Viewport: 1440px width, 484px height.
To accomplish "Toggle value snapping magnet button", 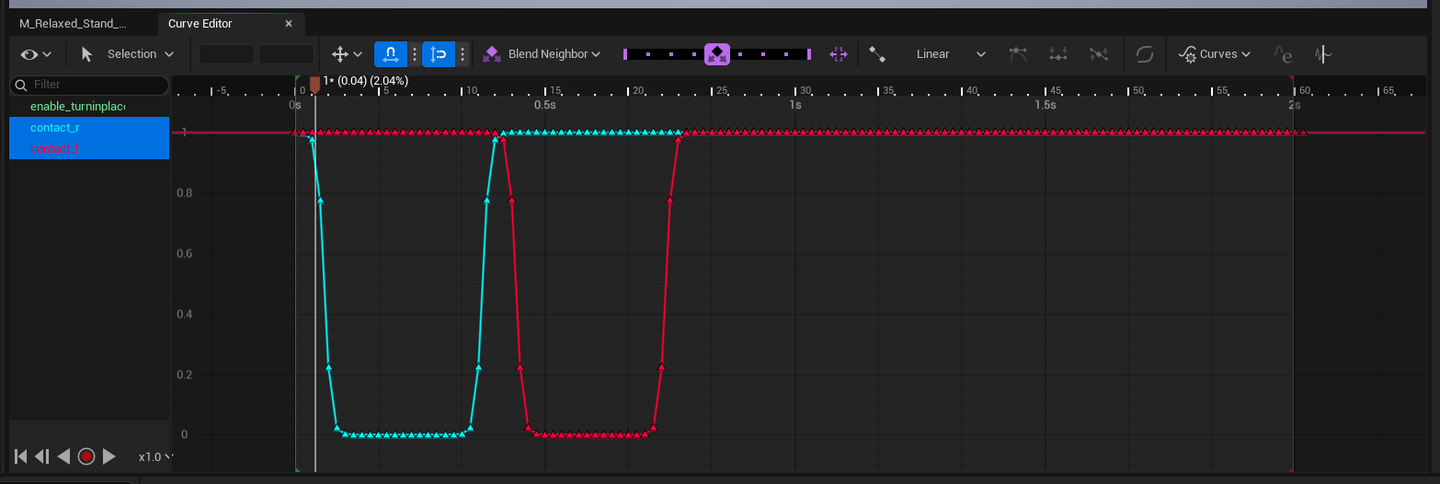I will pos(439,54).
